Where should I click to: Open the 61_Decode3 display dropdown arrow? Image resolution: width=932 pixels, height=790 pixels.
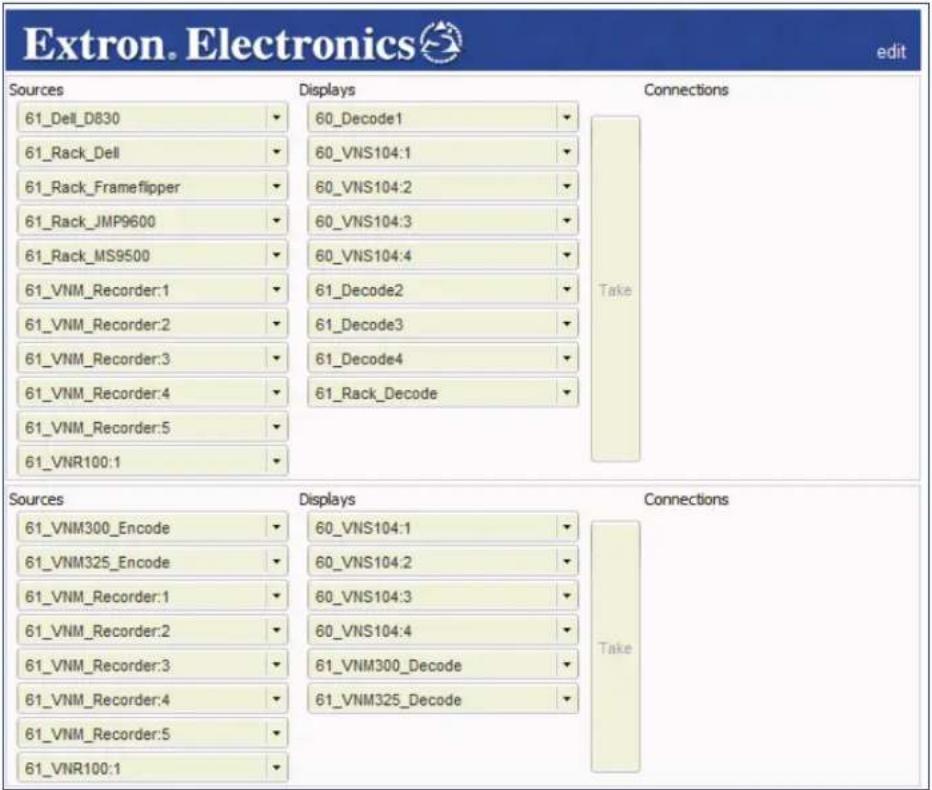point(567,325)
